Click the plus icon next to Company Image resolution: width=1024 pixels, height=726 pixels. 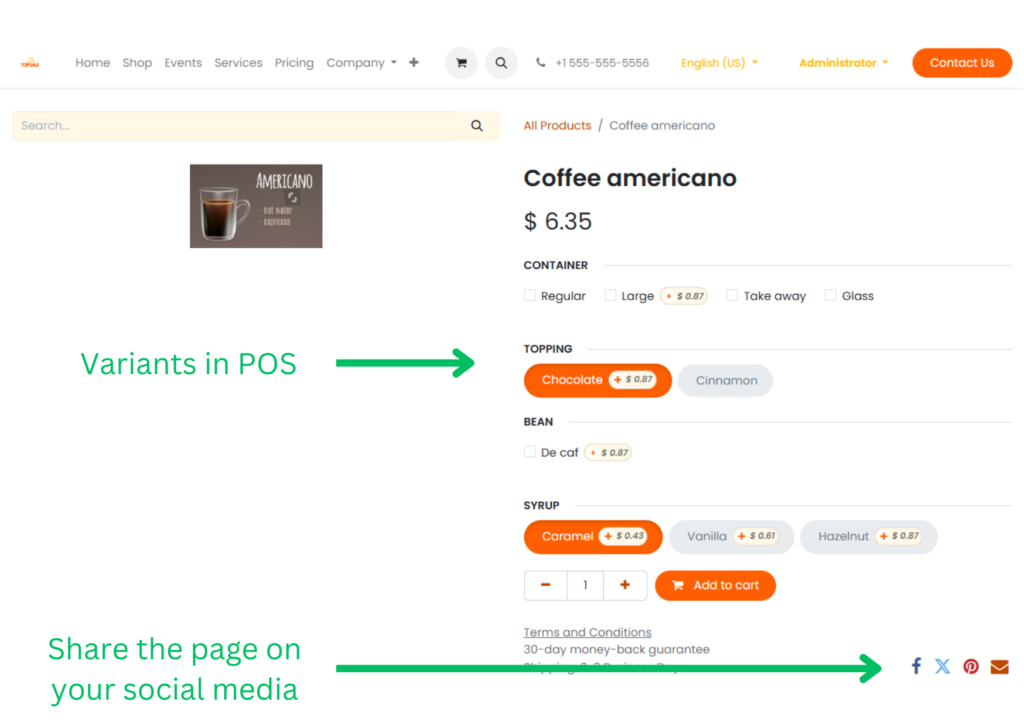coord(414,62)
